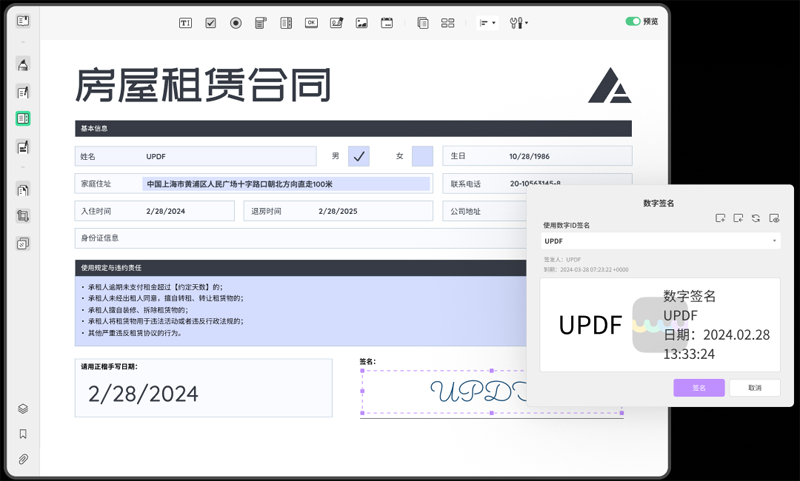The image size is (800, 481).
Task: Open the tools wrench dropdown in toolbar
Action: coord(518,22)
